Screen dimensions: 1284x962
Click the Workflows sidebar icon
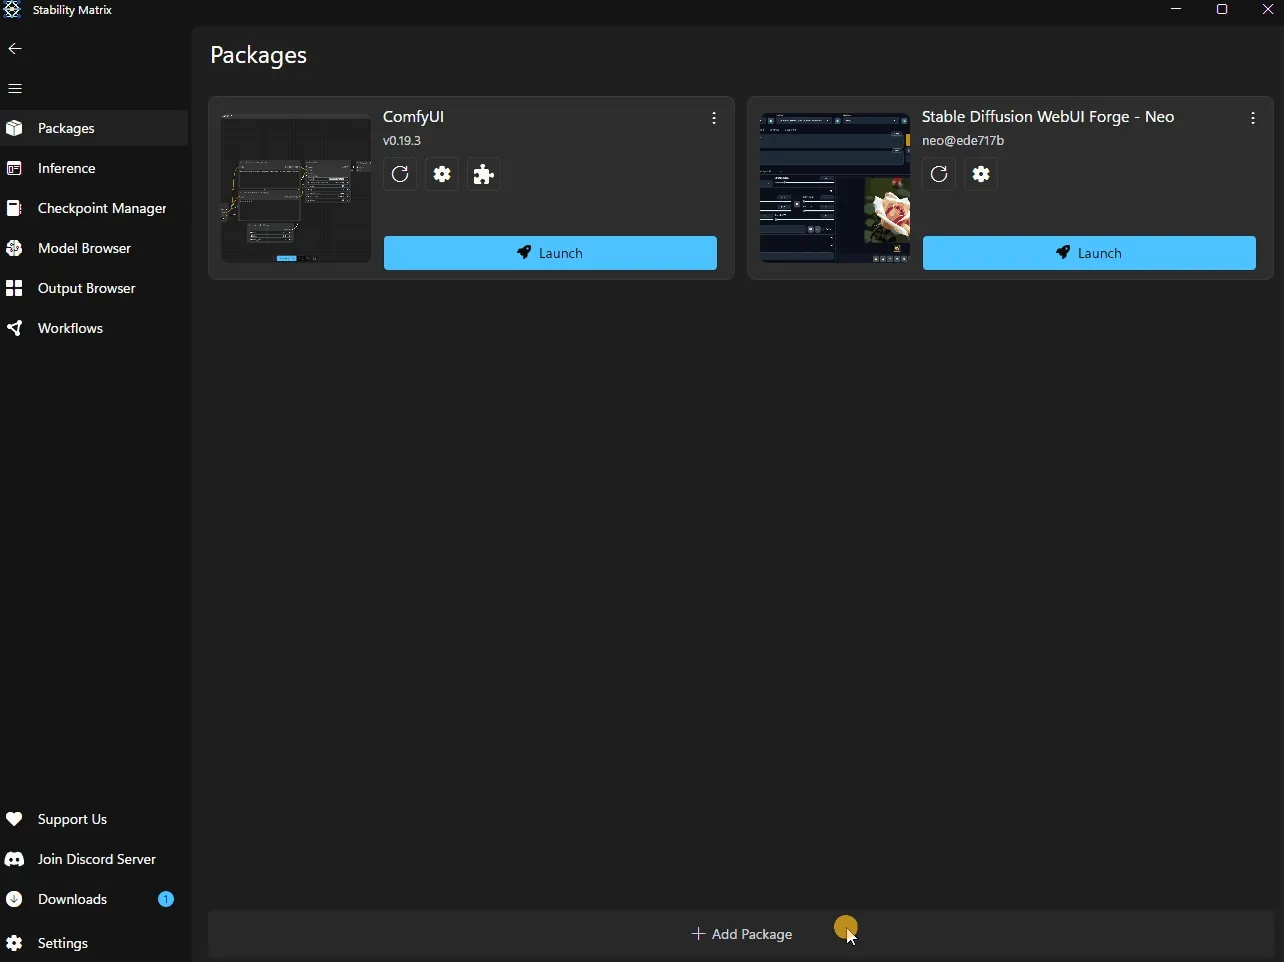click(x=14, y=329)
